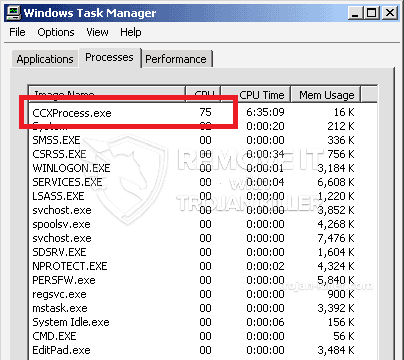Image resolution: width=404 pixels, height=360 pixels.
Task: Maximize the Task Manager window
Action: click(372, 13)
